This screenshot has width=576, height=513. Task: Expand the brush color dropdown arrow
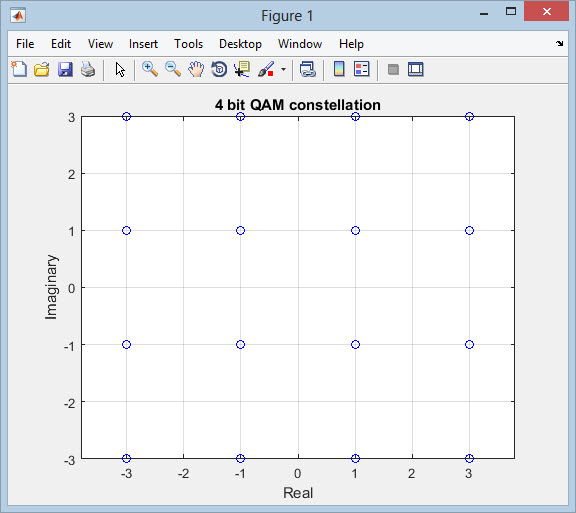point(283,69)
